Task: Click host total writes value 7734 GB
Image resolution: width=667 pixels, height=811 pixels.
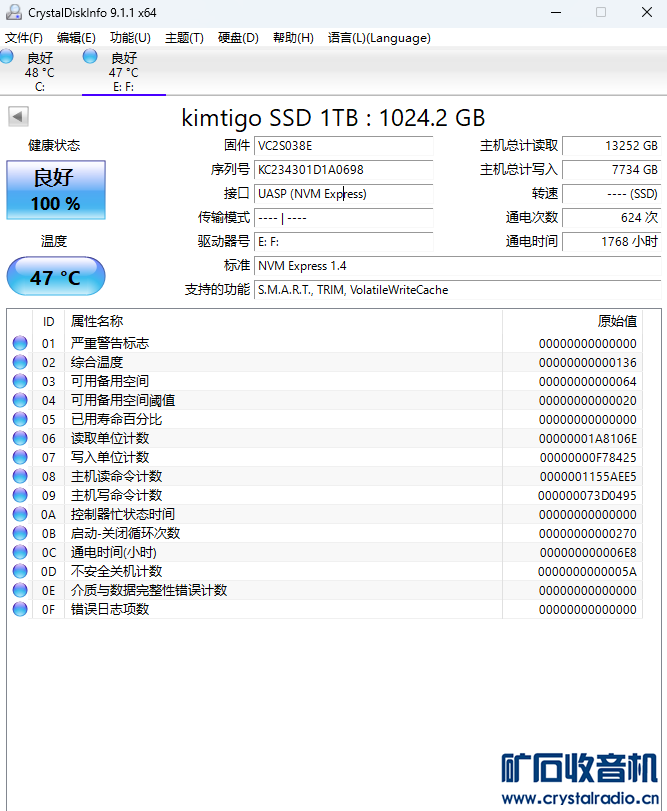Action: (x=612, y=170)
